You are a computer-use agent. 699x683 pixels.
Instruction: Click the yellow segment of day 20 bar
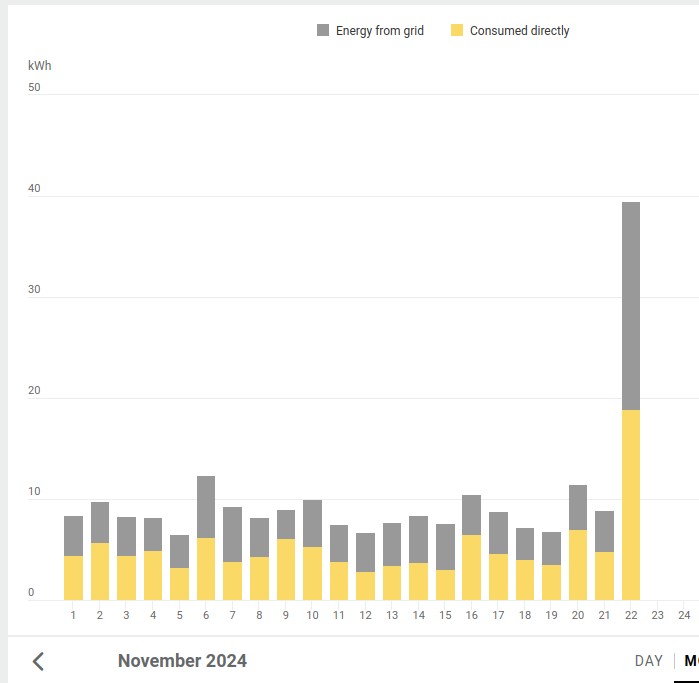pyautogui.click(x=578, y=564)
